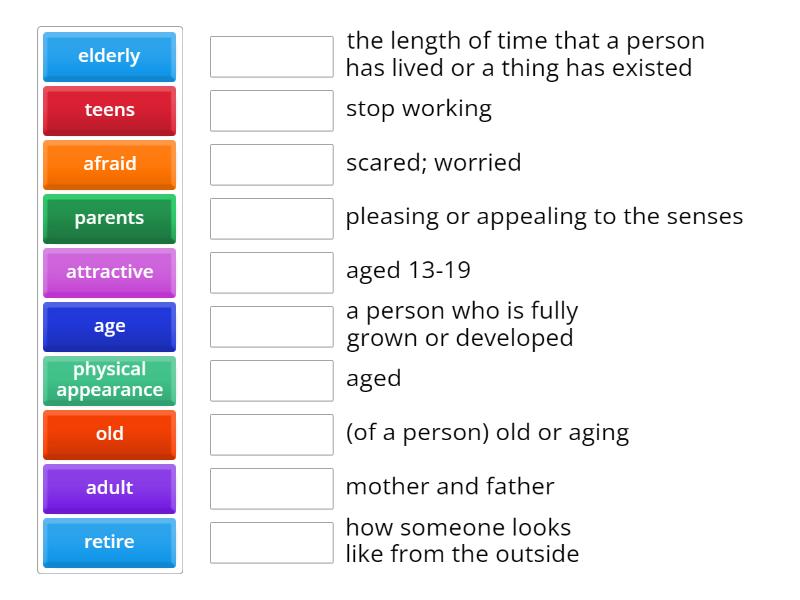This screenshot has height=600, width=800.
Task: Select the 'elderly' word tile
Action: pos(109,57)
